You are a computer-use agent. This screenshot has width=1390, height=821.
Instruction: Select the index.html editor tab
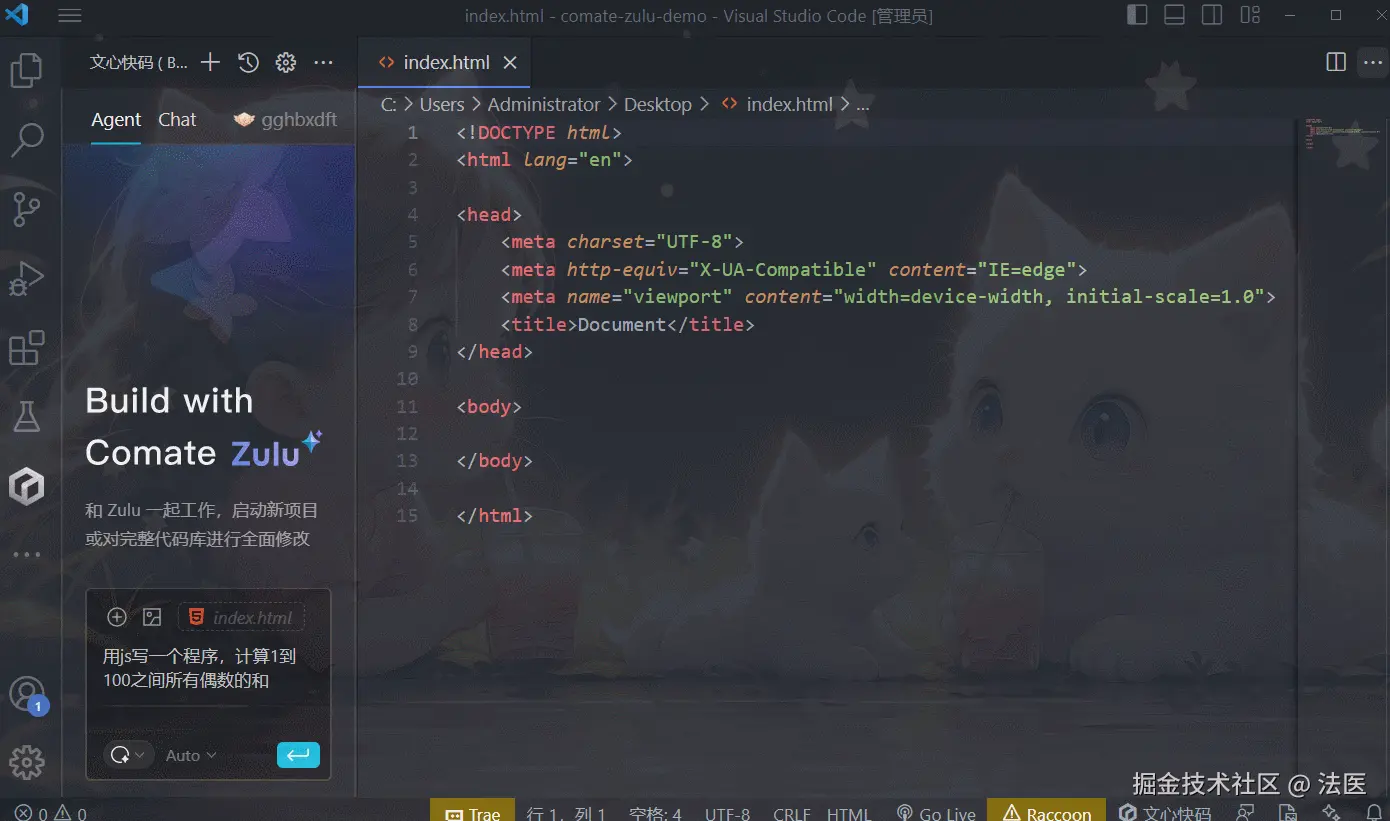444,62
